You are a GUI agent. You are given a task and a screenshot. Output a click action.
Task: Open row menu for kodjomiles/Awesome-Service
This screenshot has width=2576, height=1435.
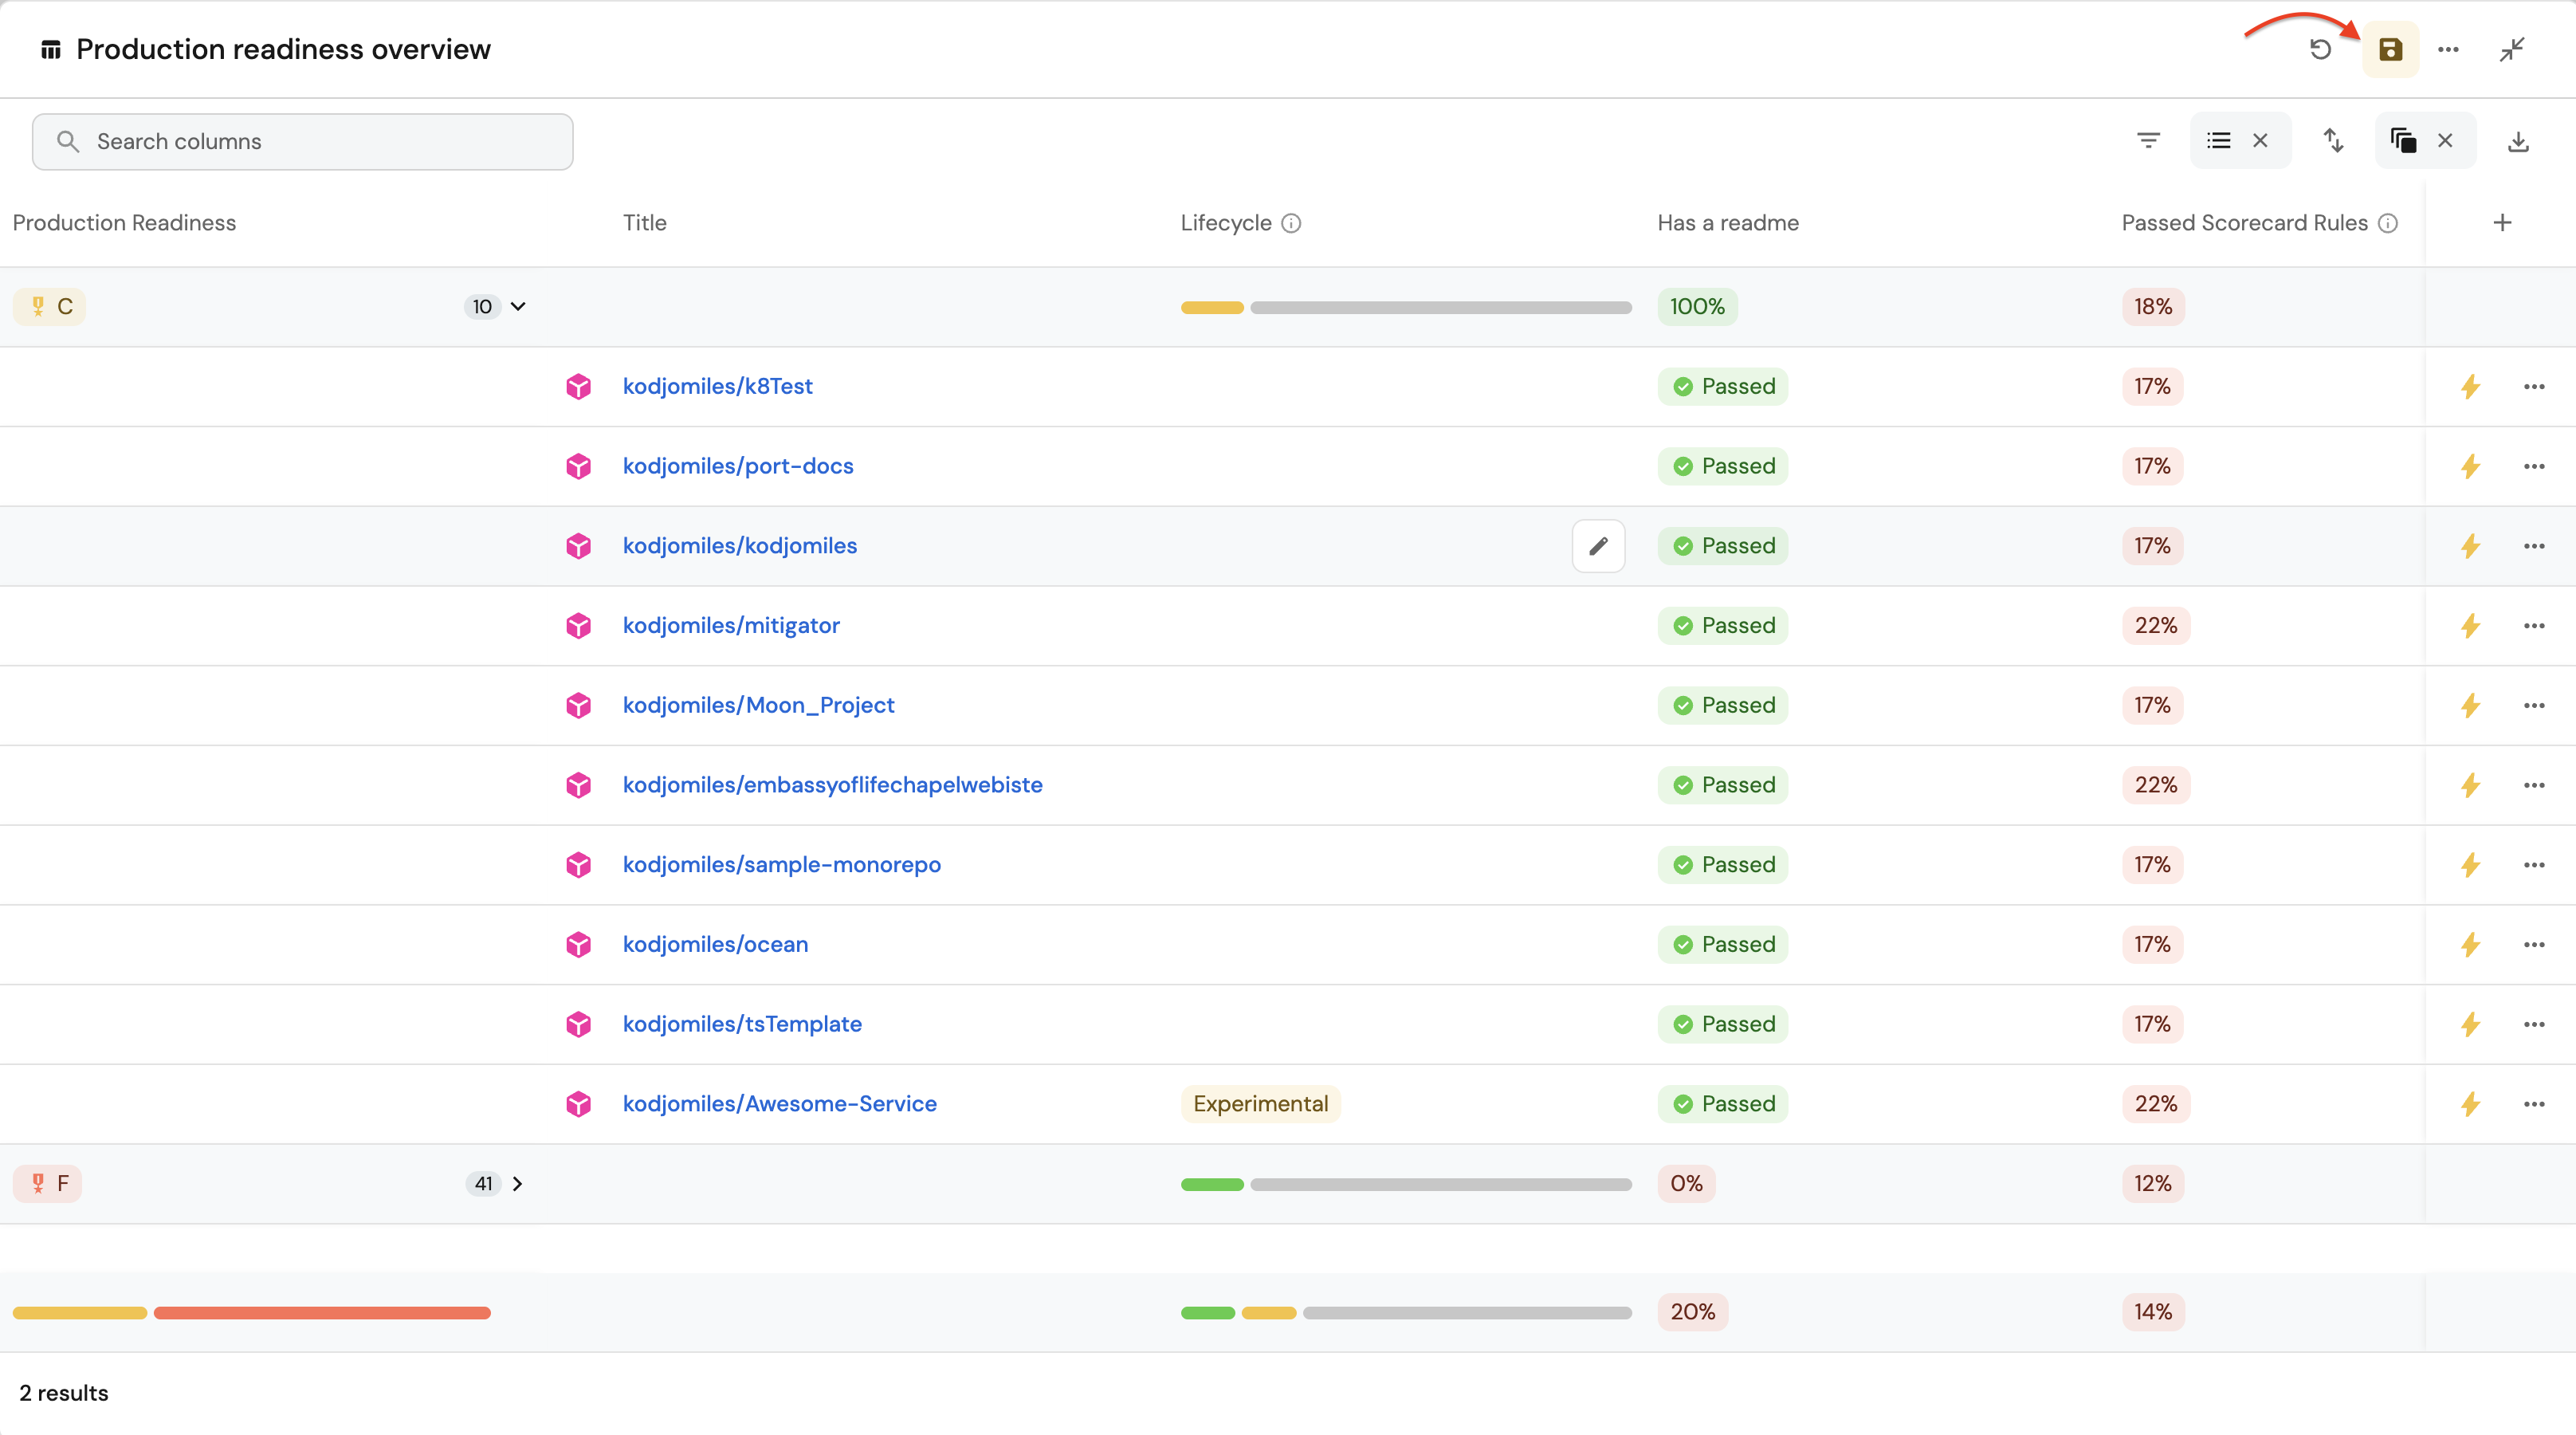(x=2534, y=1104)
